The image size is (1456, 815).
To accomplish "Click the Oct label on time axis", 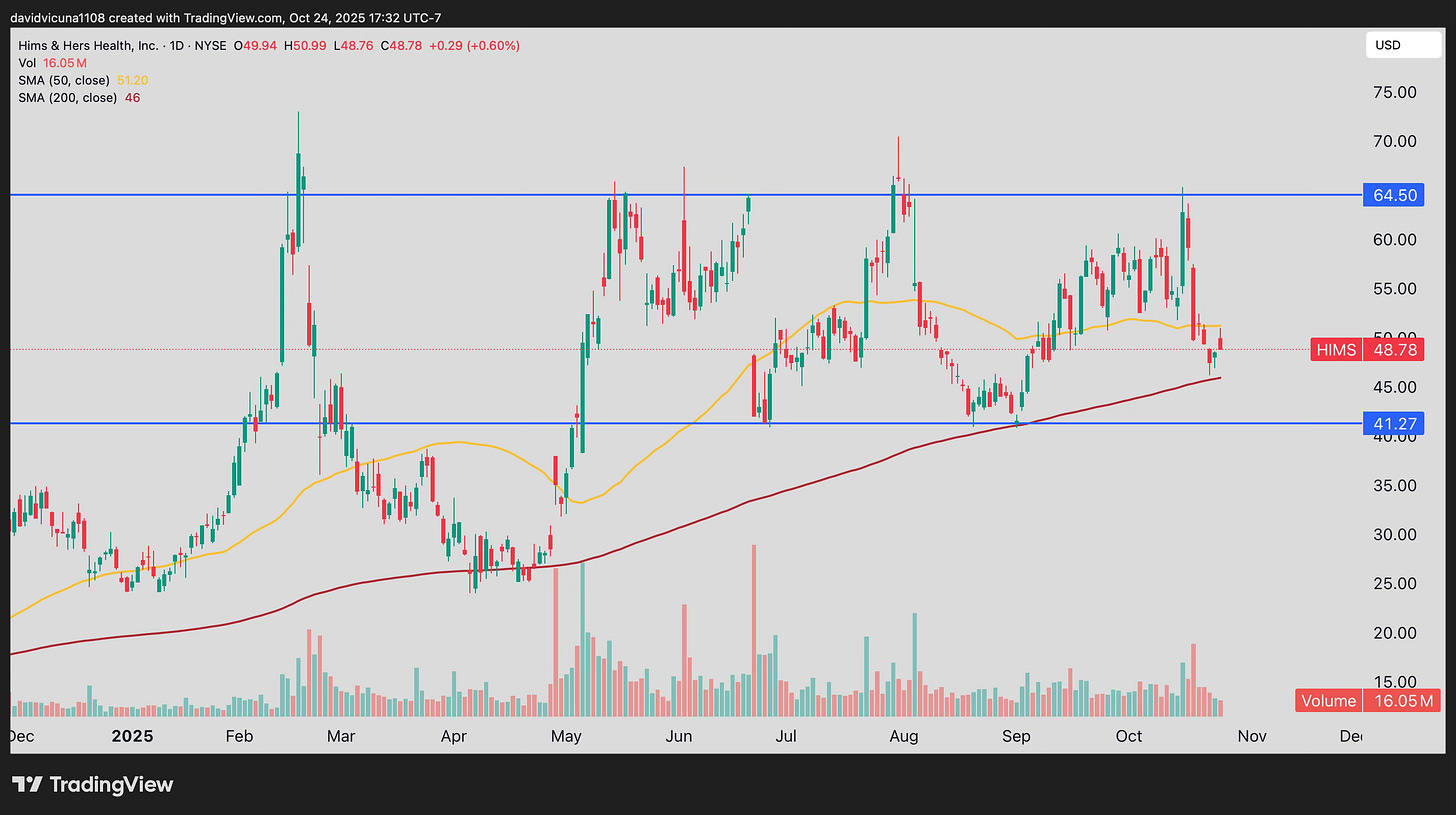I will tap(1129, 736).
